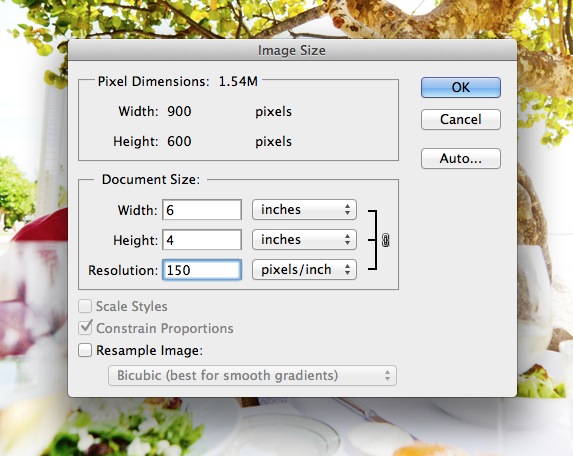The height and width of the screenshot is (456, 573).
Task: Open the Document Height units dropdown
Action: [x=304, y=240]
